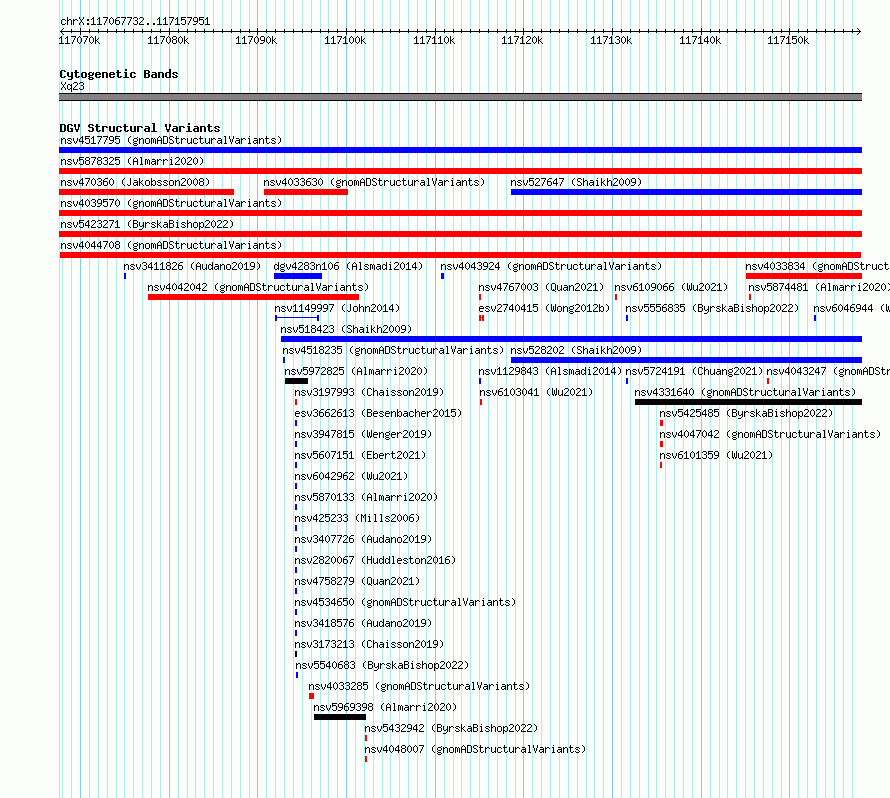Image resolution: width=890 pixels, height=798 pixels.
Task: Open nsv5423271 (ByrskaBishop2022) label
Action: (147, 224)
